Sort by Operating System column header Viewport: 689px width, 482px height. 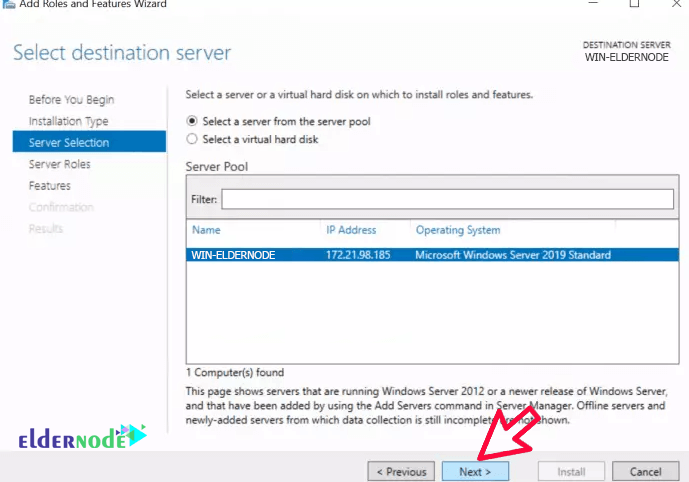click(458, 230)
